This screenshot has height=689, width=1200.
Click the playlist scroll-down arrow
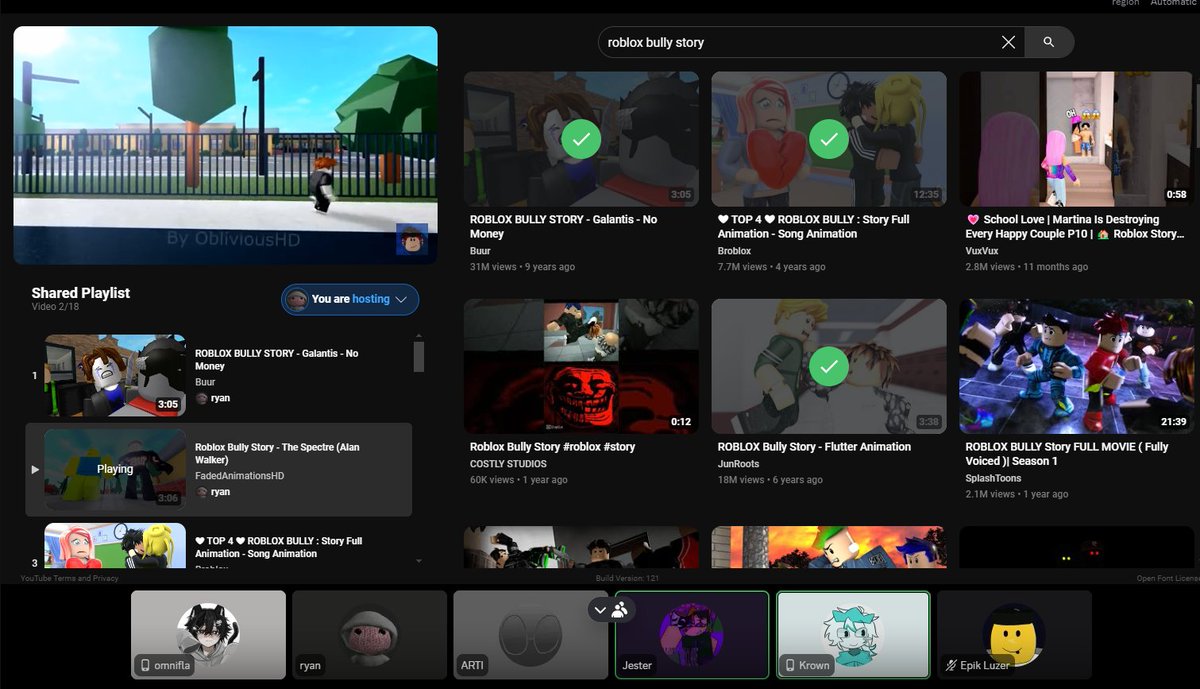click(x=419, y=561)
